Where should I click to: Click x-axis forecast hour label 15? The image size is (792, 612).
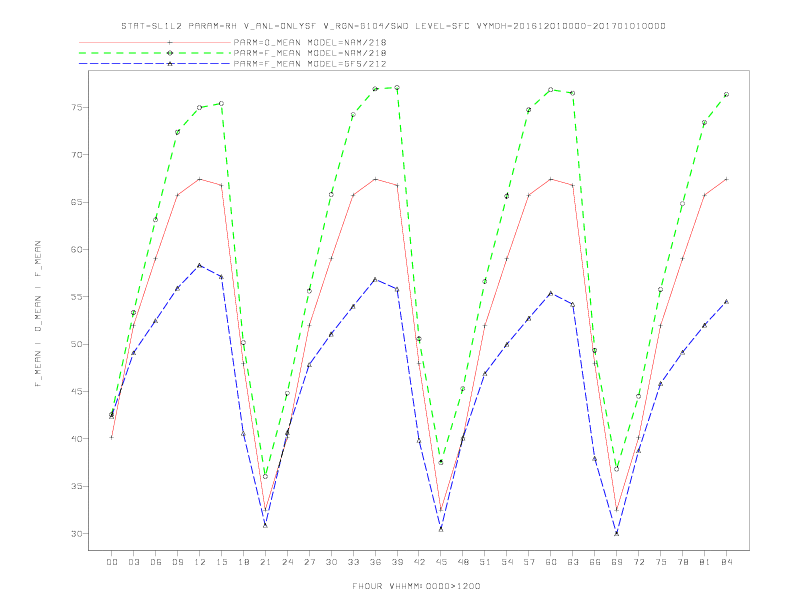[x=221, y=562]
